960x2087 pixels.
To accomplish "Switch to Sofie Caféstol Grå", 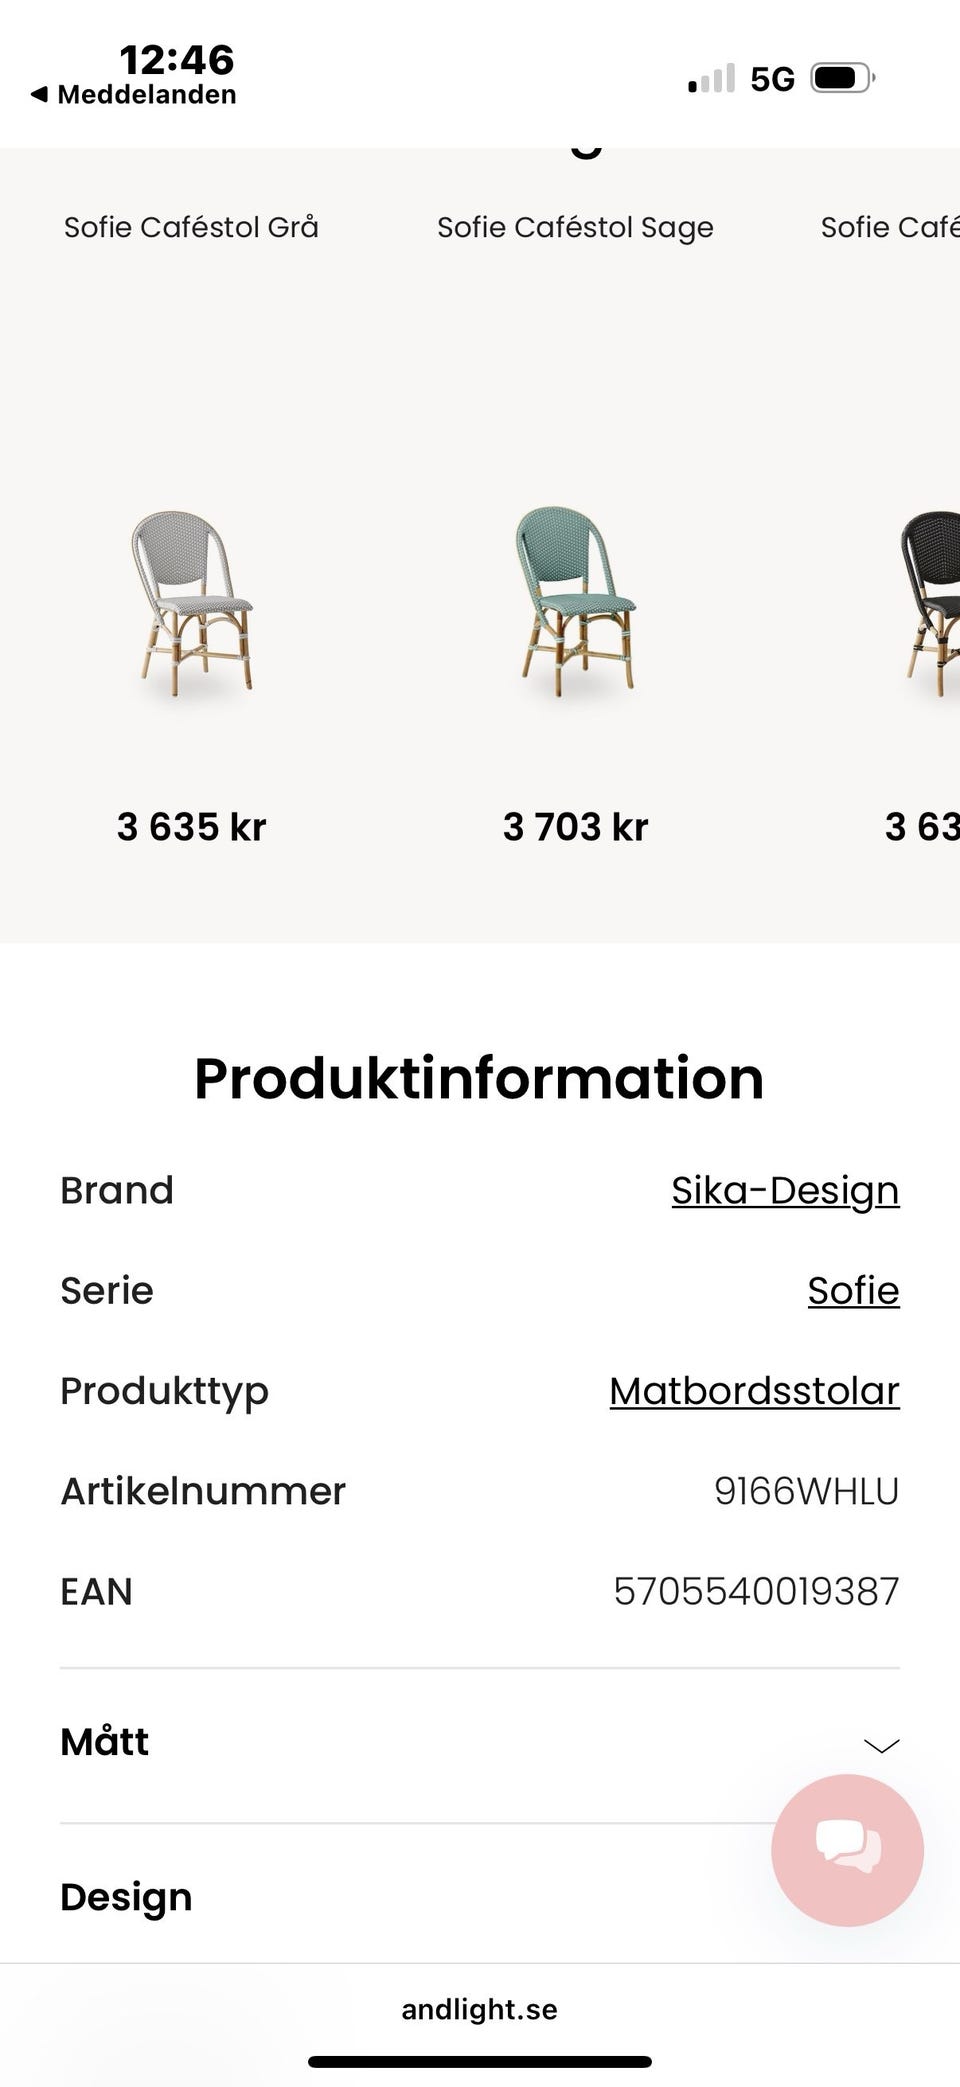I will [191, 227].
